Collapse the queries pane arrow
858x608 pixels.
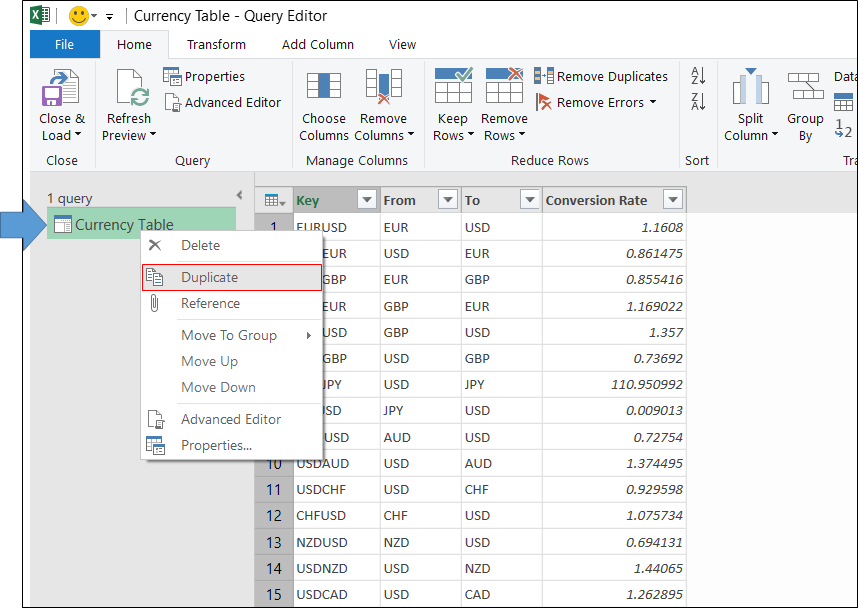(239, 195)
